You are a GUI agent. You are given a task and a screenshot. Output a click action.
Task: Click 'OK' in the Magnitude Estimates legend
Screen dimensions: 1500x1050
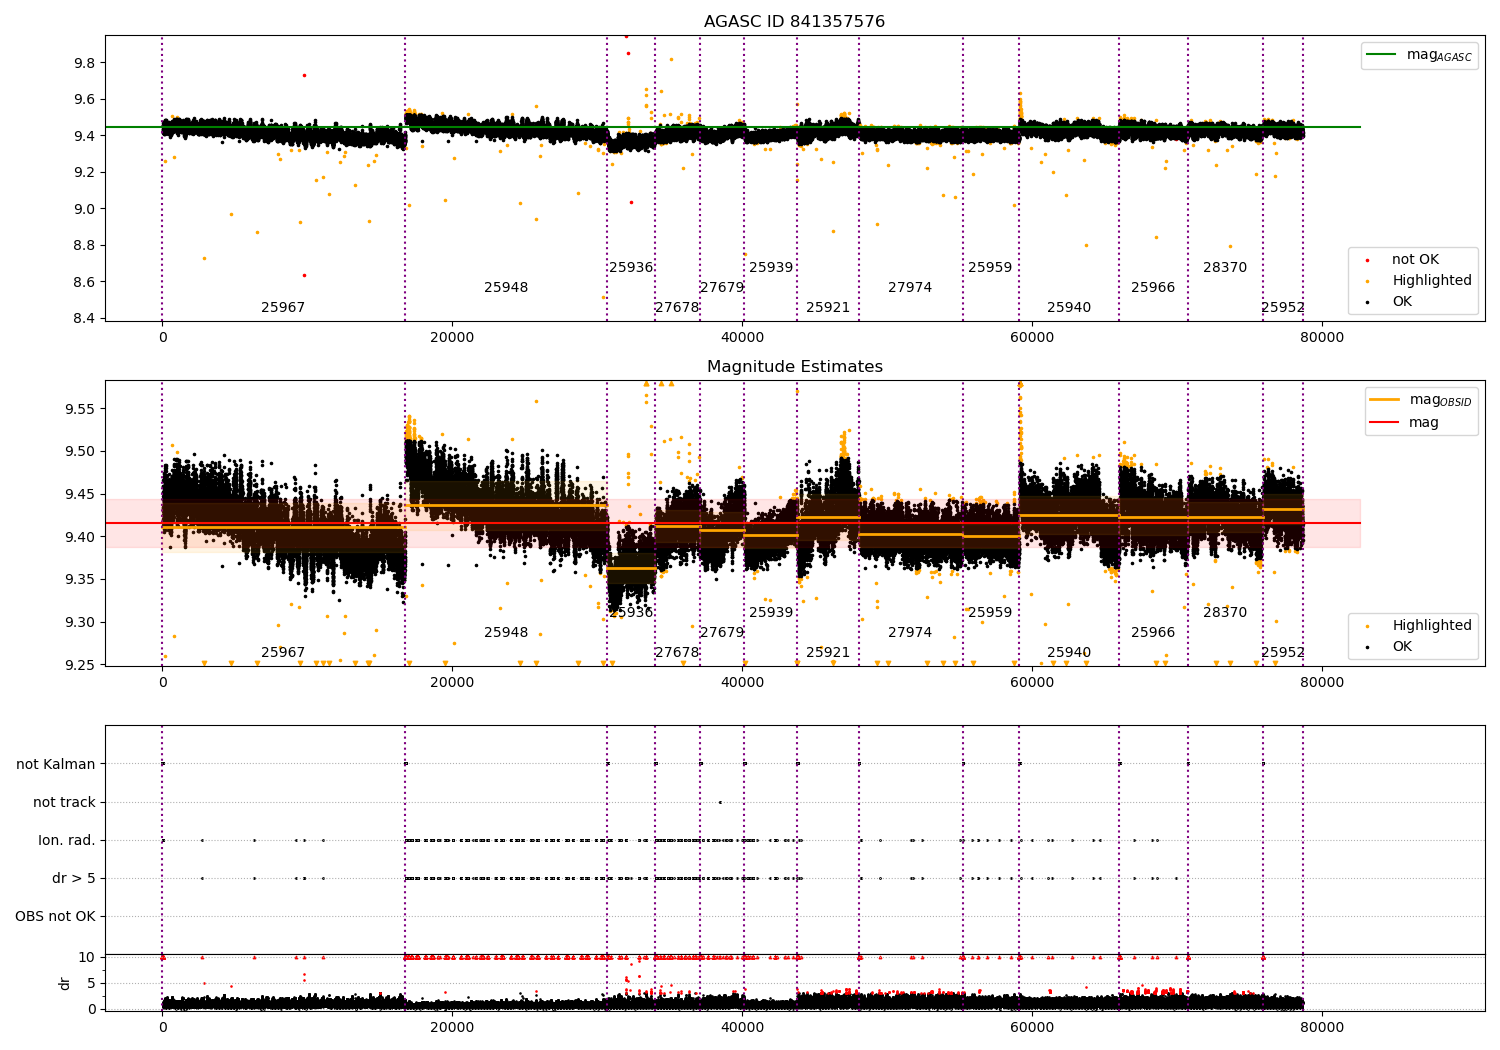tap(1402, 647)
